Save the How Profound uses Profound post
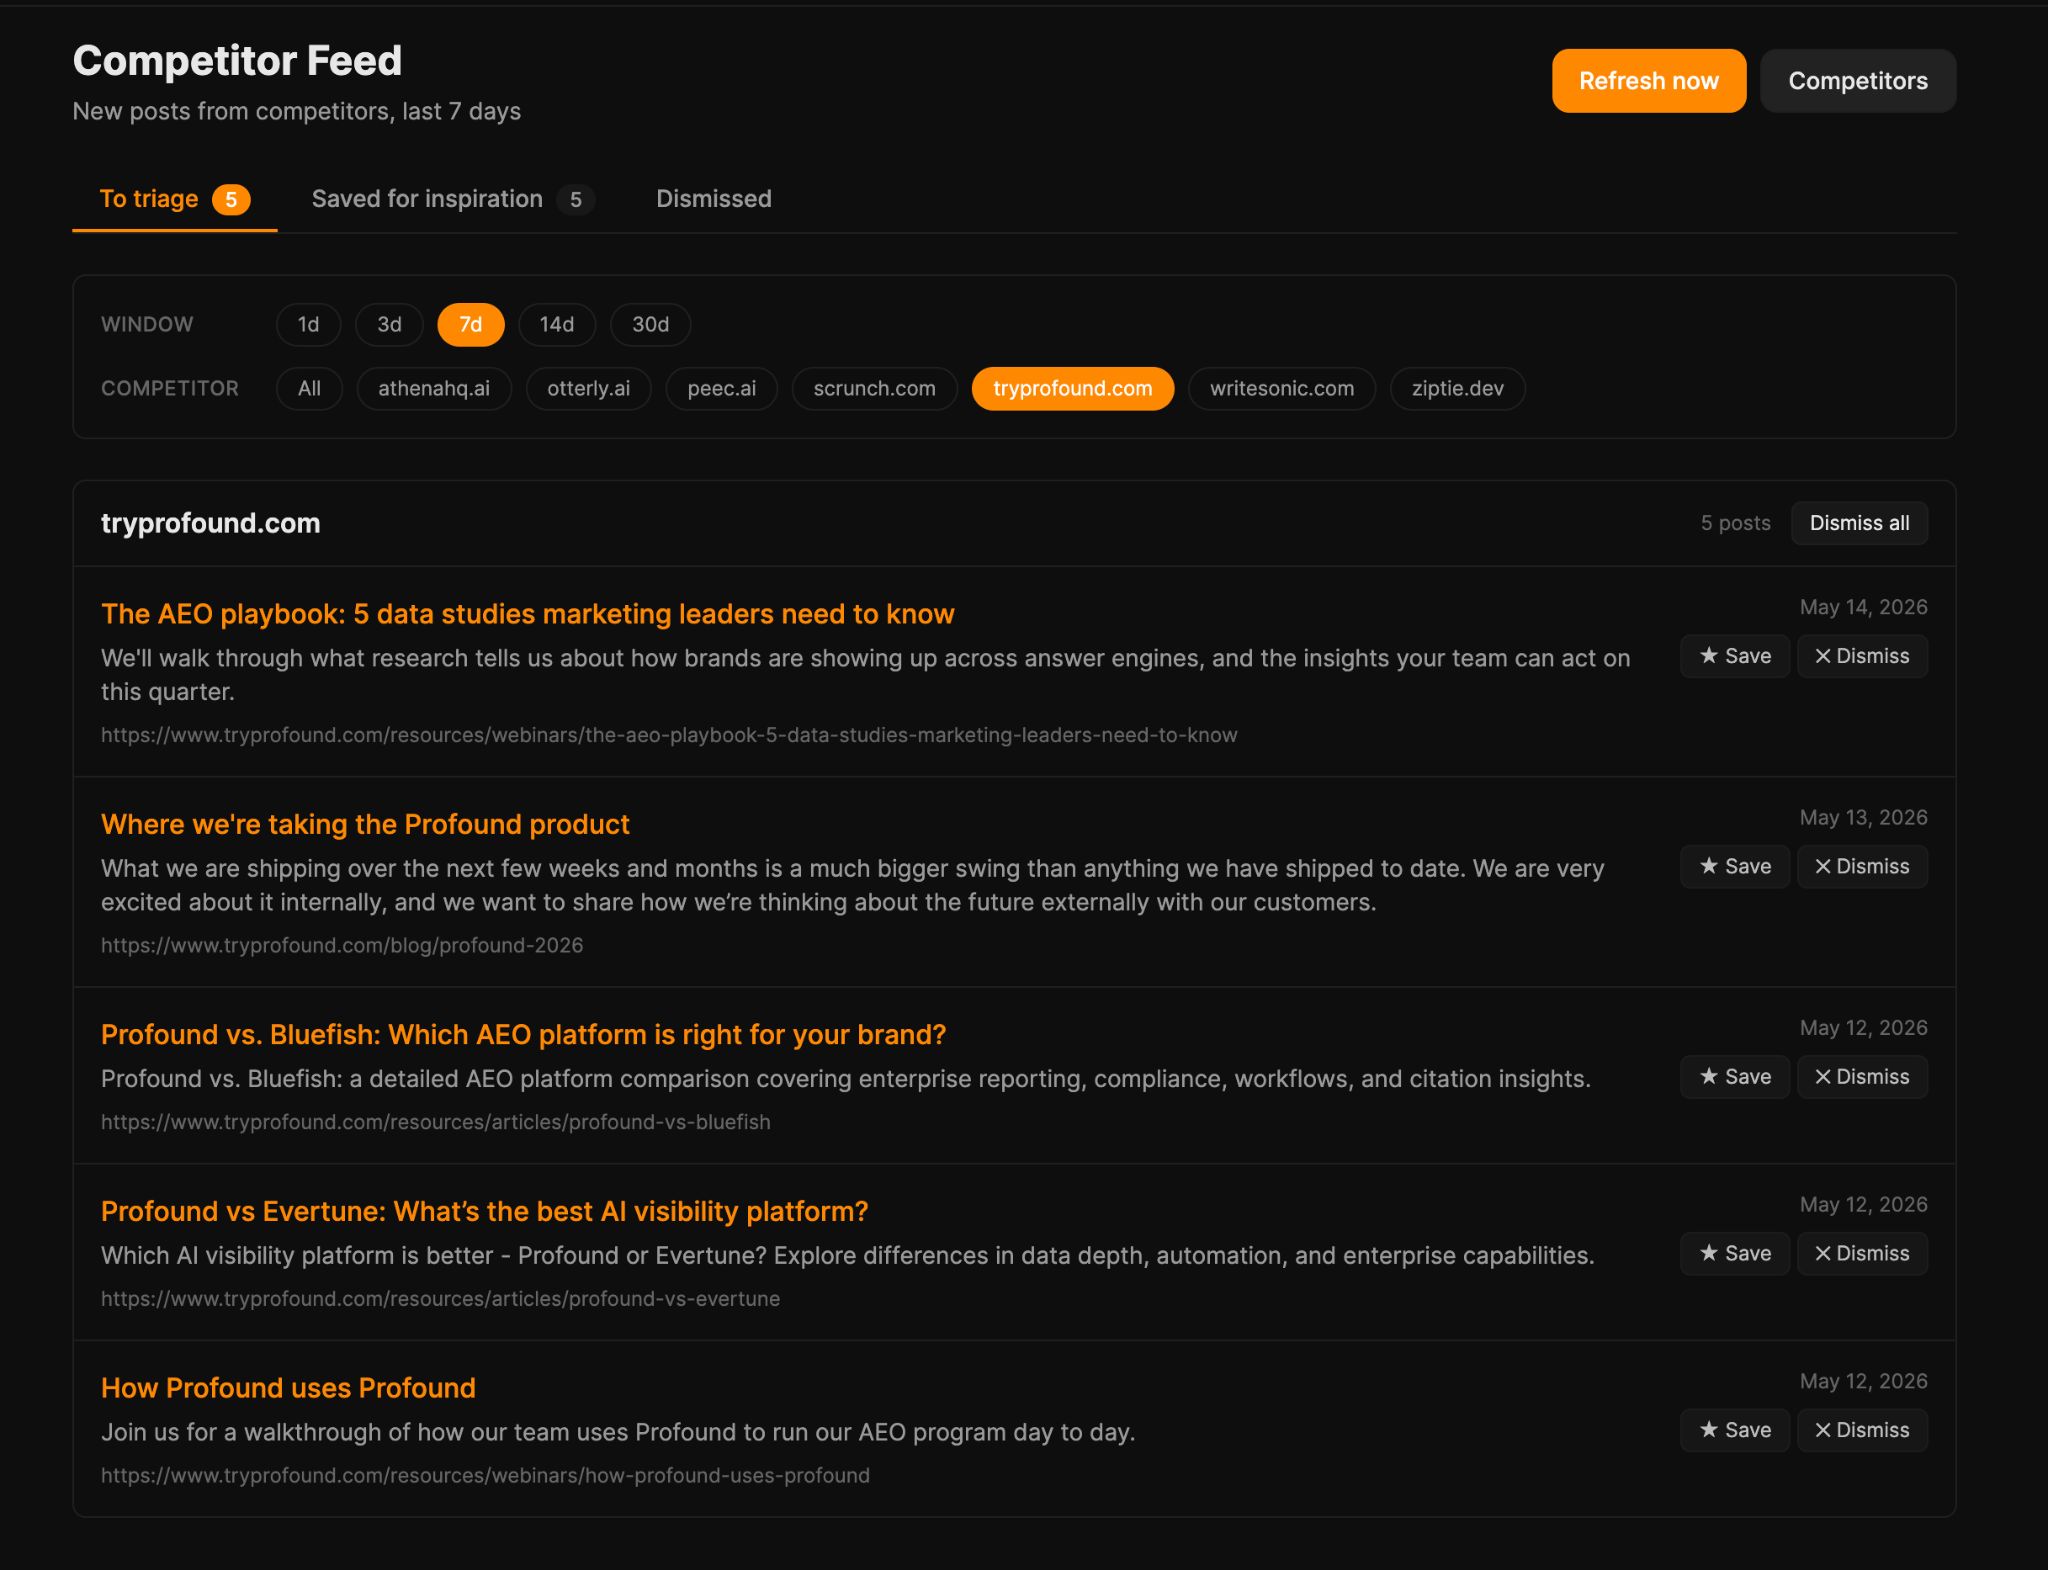Image resolution: width=2048 pixels, height=1570 pixels. point(1734,1430)
